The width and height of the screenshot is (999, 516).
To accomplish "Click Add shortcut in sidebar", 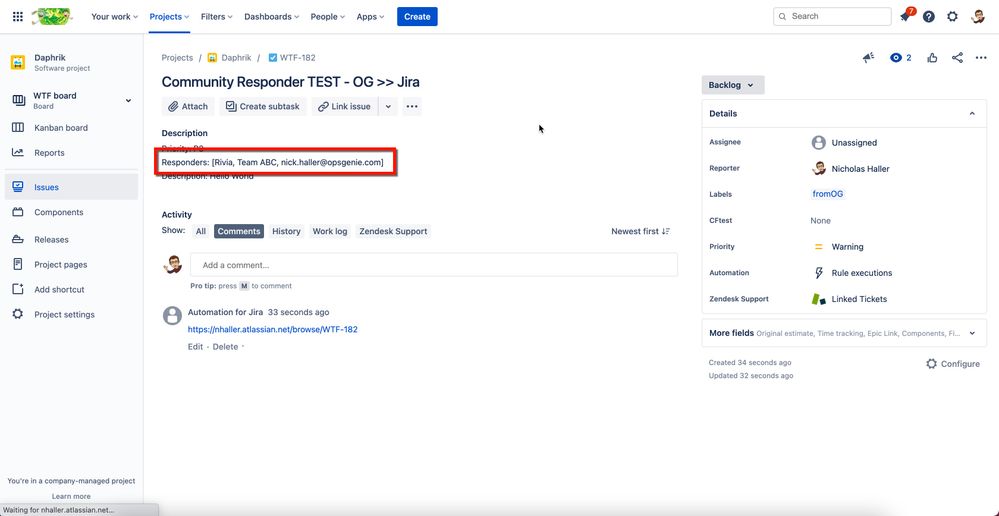I will click(x=71, y=289).
